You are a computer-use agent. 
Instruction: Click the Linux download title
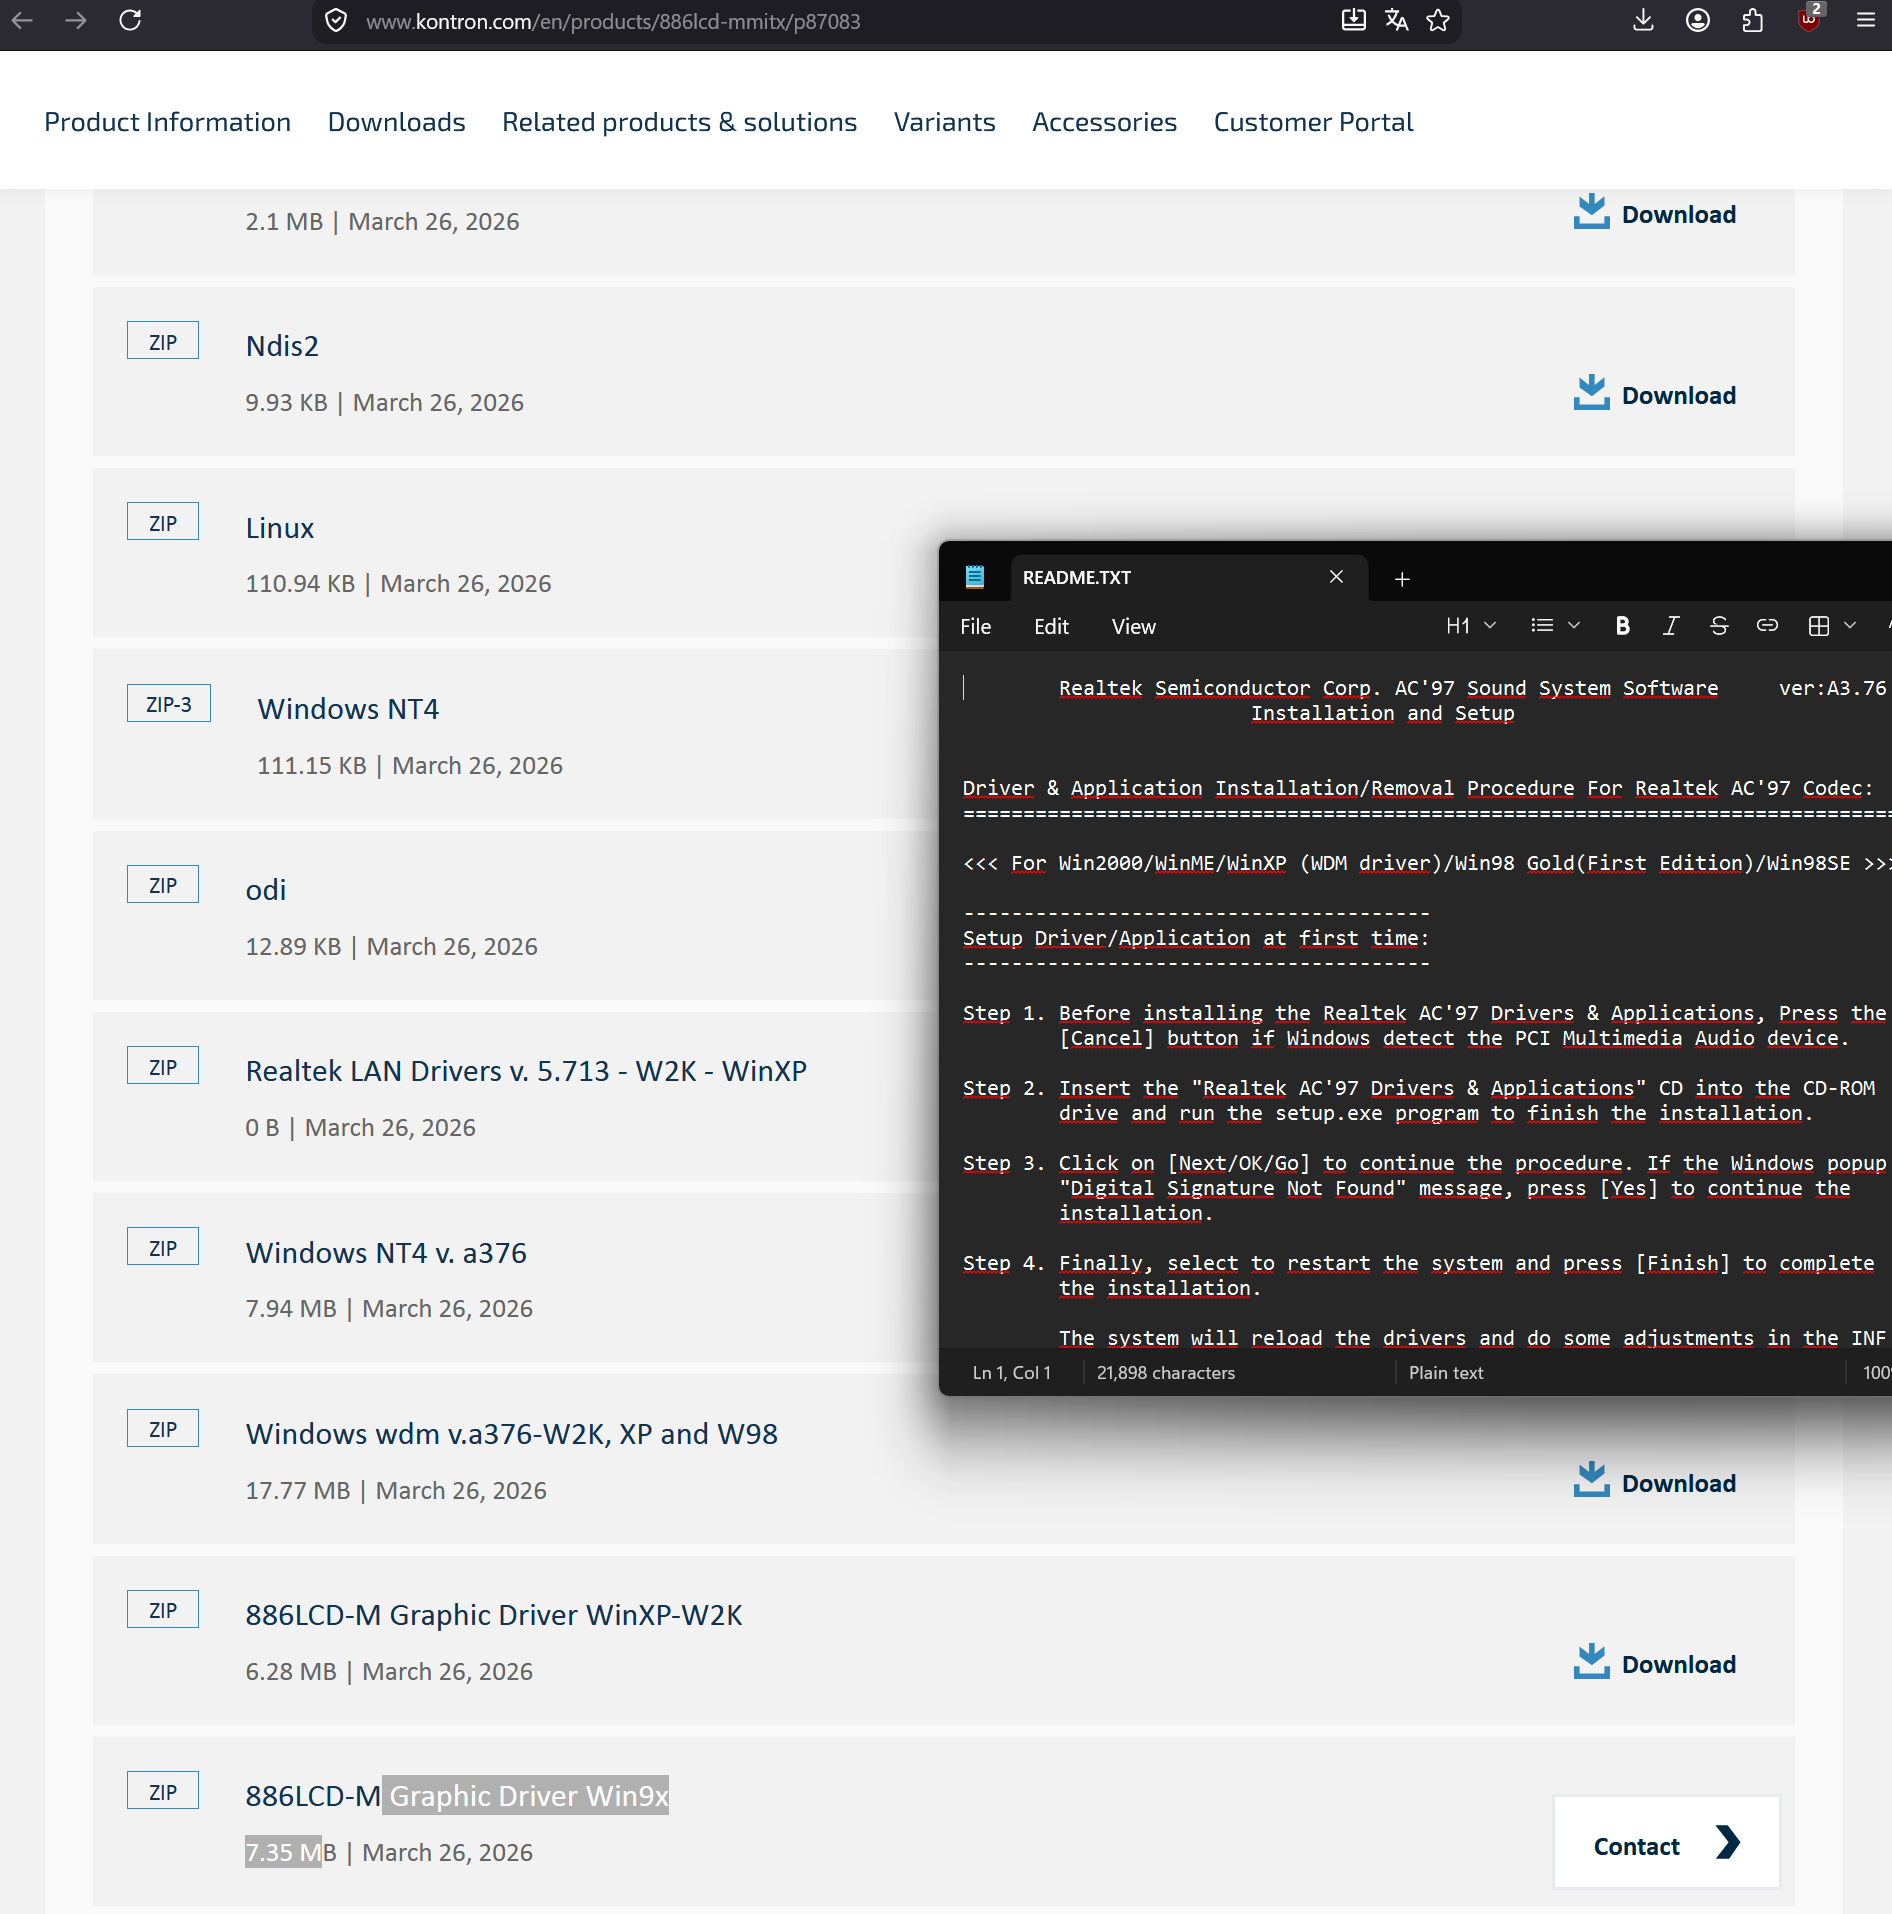(280, 528)
